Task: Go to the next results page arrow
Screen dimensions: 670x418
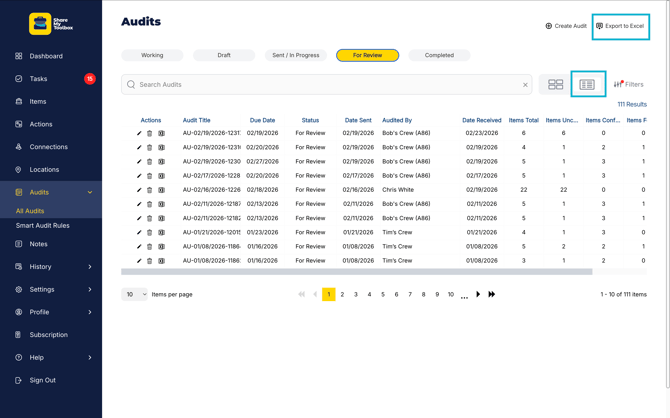Action: point(478,294)
